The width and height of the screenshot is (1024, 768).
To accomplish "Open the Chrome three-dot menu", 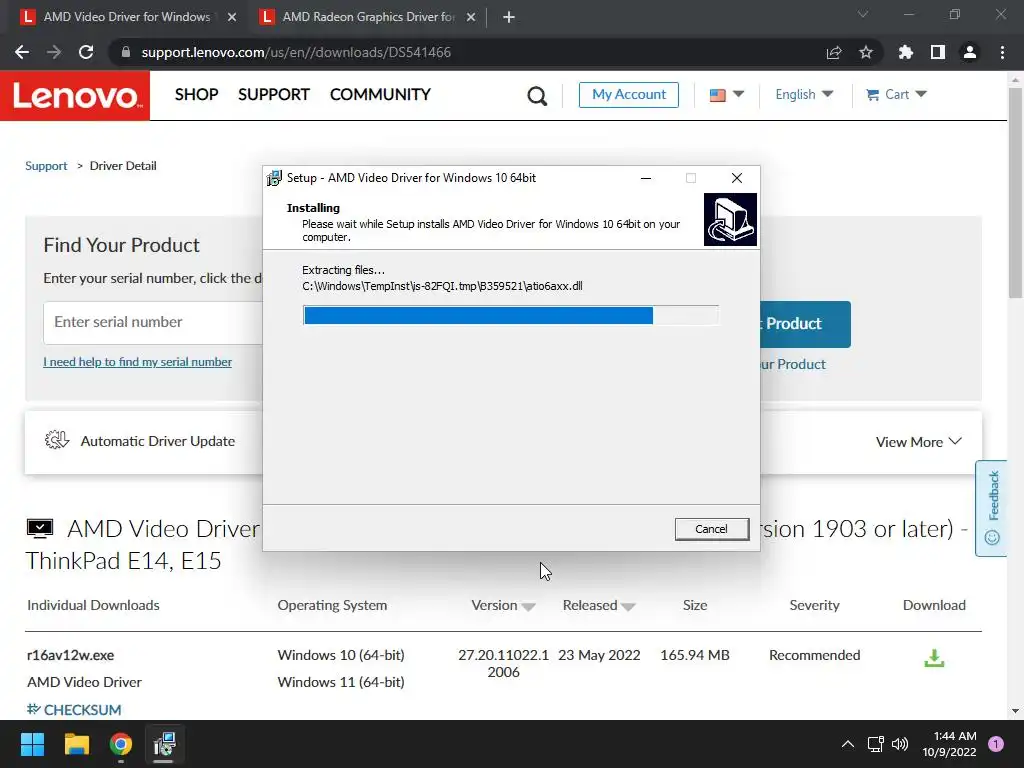I will (1002, 52).
